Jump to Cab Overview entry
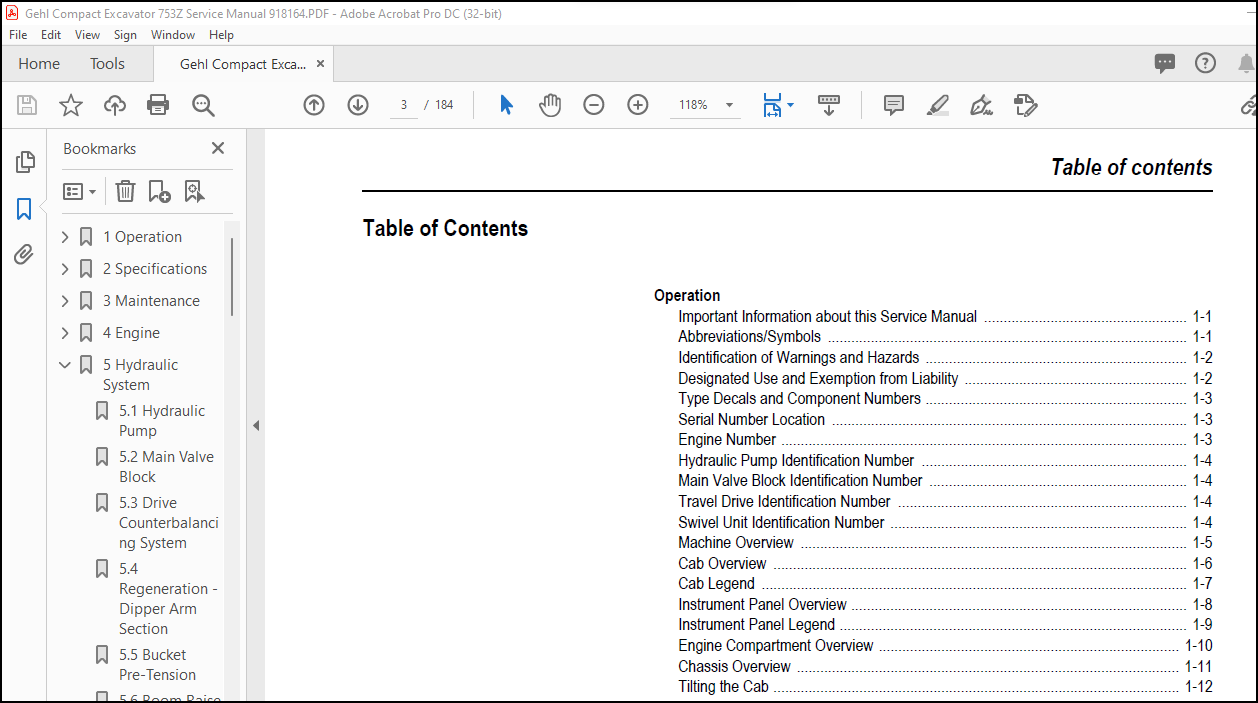This screenshot has width=1258, height=703. [722, 564]
